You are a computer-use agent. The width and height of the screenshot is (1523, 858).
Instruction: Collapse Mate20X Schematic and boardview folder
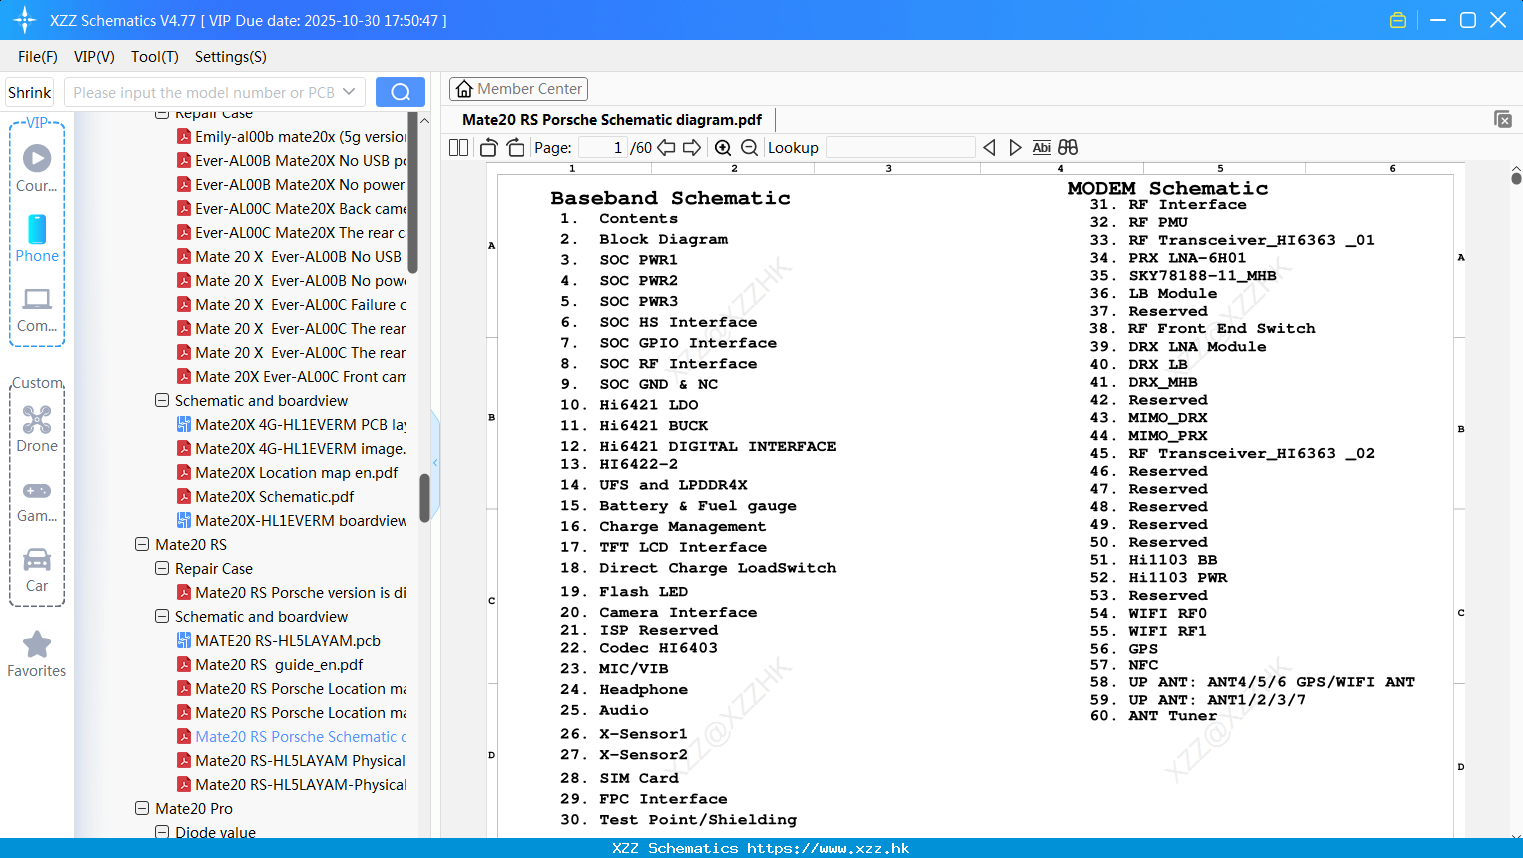162,400
